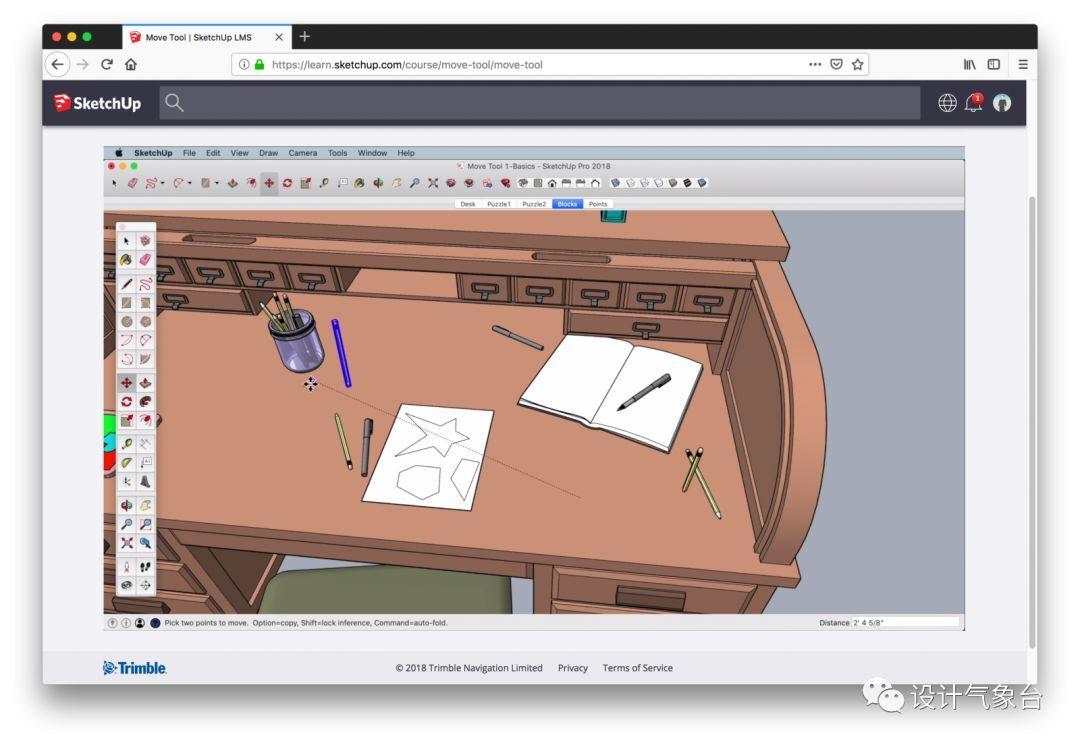Select the Polygon tool in floating palette
The width and height of the screenshot is (1080, 745).
145,322
